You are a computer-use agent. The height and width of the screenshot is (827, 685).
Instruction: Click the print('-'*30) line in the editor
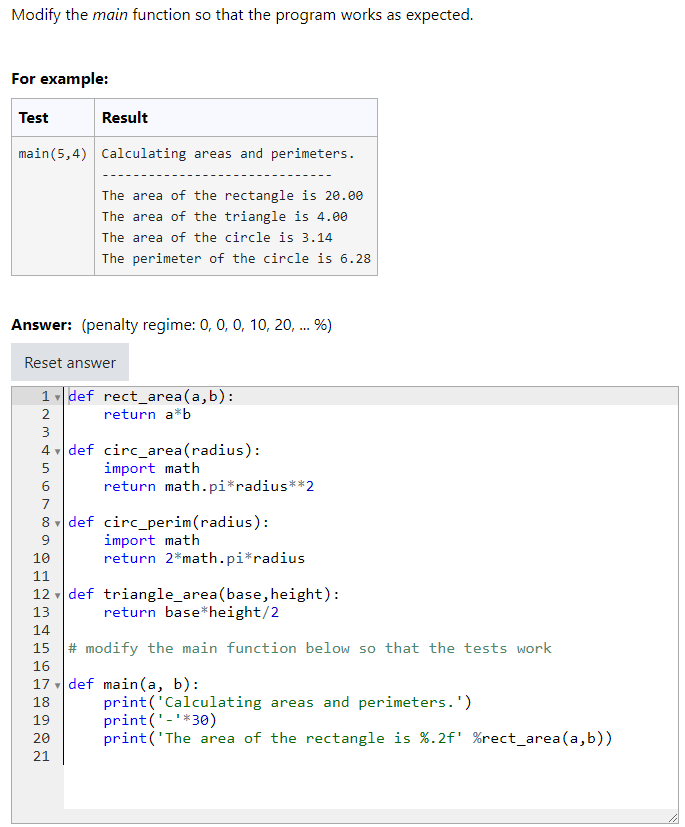click(160, 720)
